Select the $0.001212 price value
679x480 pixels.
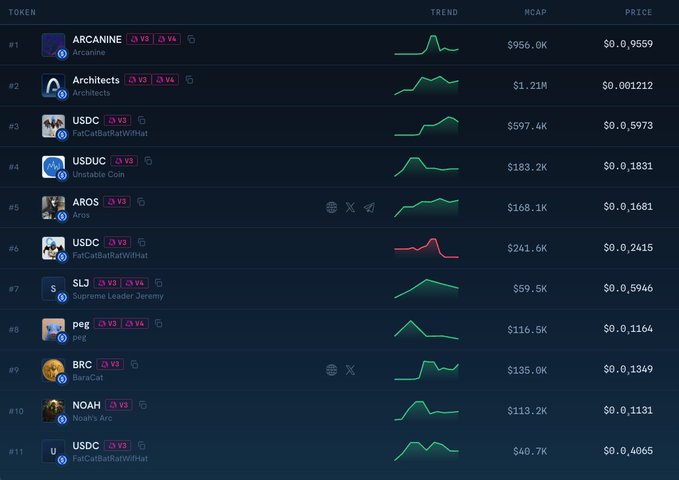tap(627, 86)
